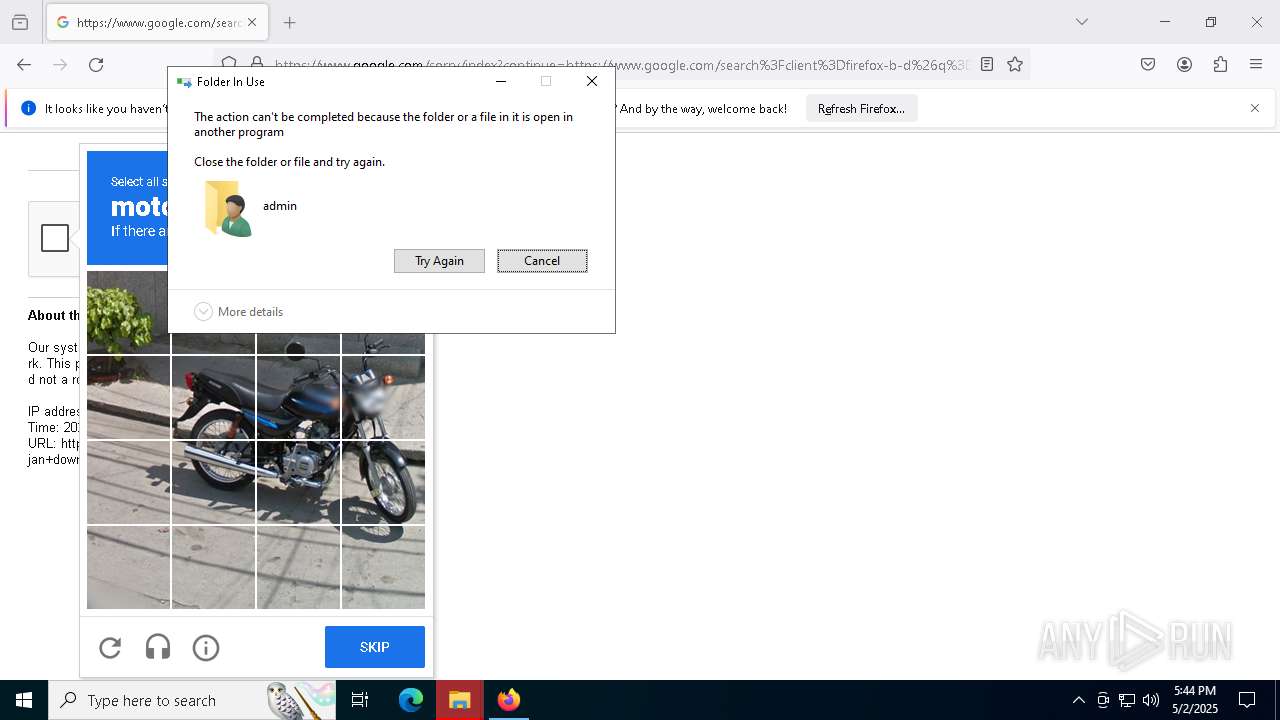
Task: Expand More details in the dialog
Action: coord(239,312)
